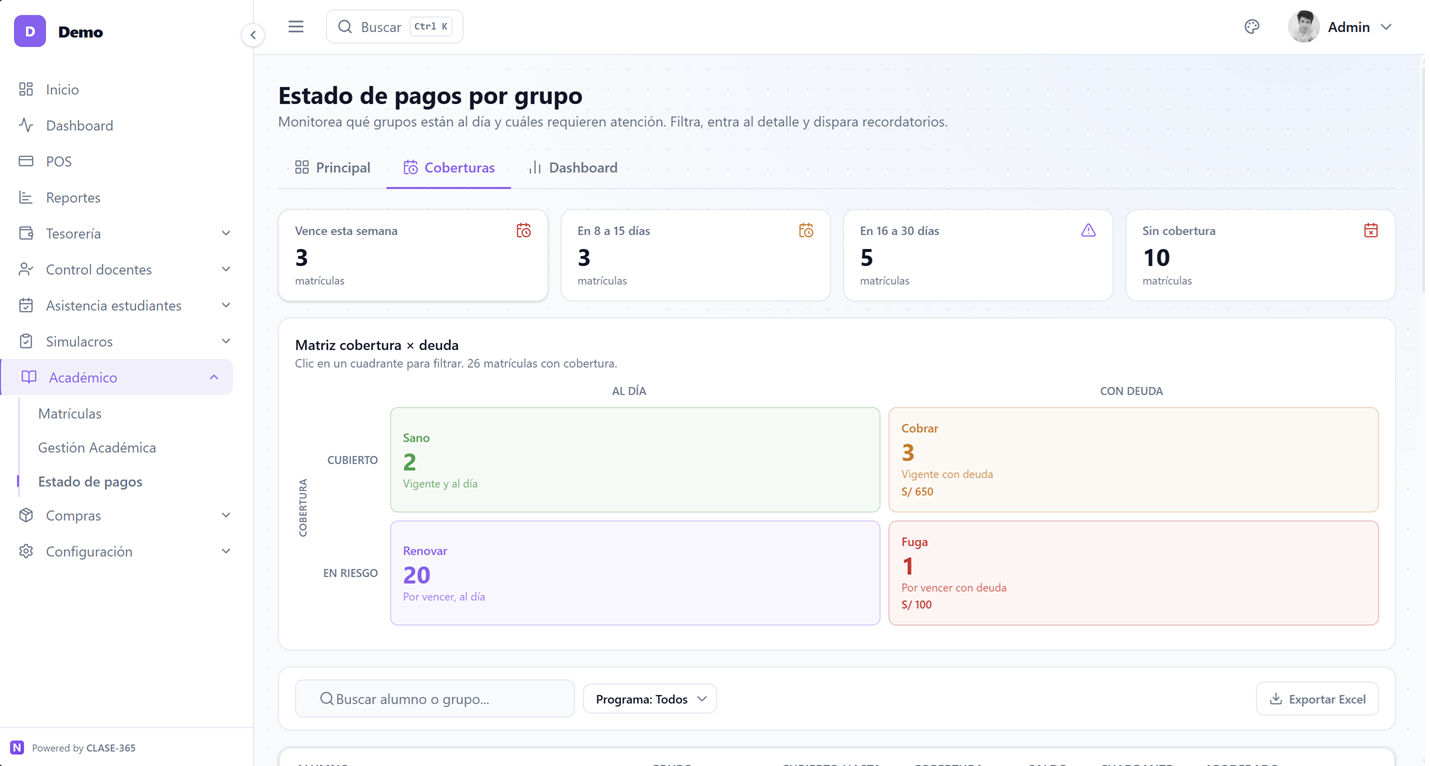Expand the Asistencia estudiantes chevron
This screenshot has height=766, width=1430.
click(226, 305)
